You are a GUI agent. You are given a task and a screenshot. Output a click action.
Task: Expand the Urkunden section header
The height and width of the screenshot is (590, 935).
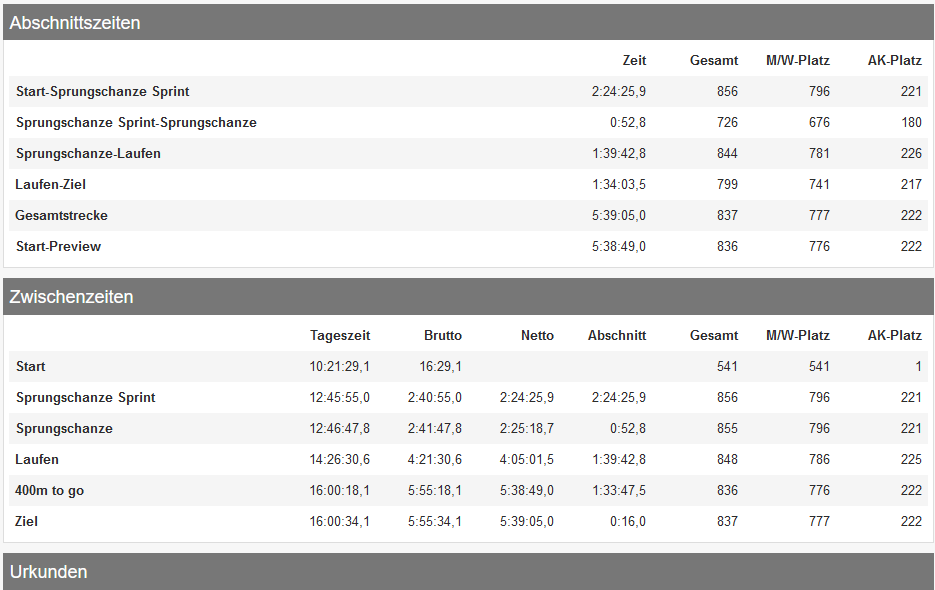(x=49, y=572)
